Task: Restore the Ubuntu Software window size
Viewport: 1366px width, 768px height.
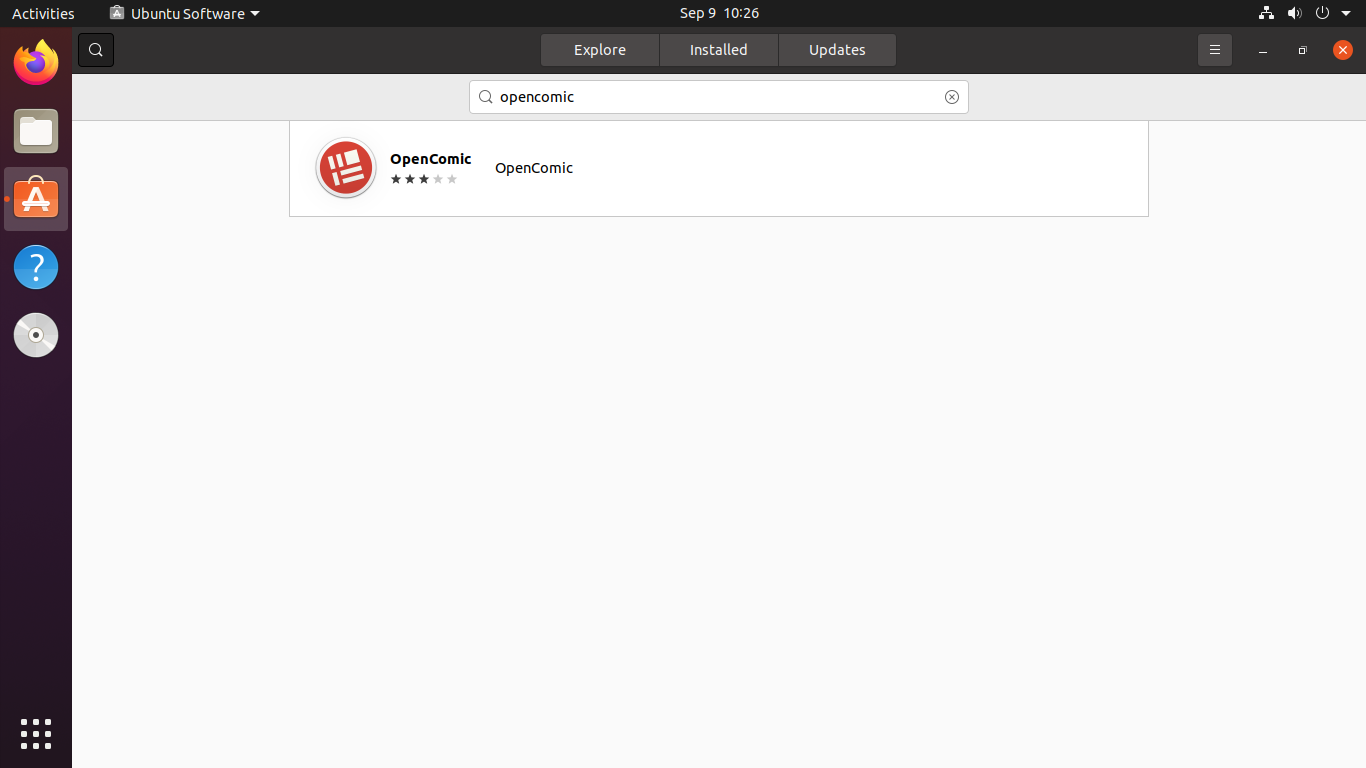Action: point(1302,50)
